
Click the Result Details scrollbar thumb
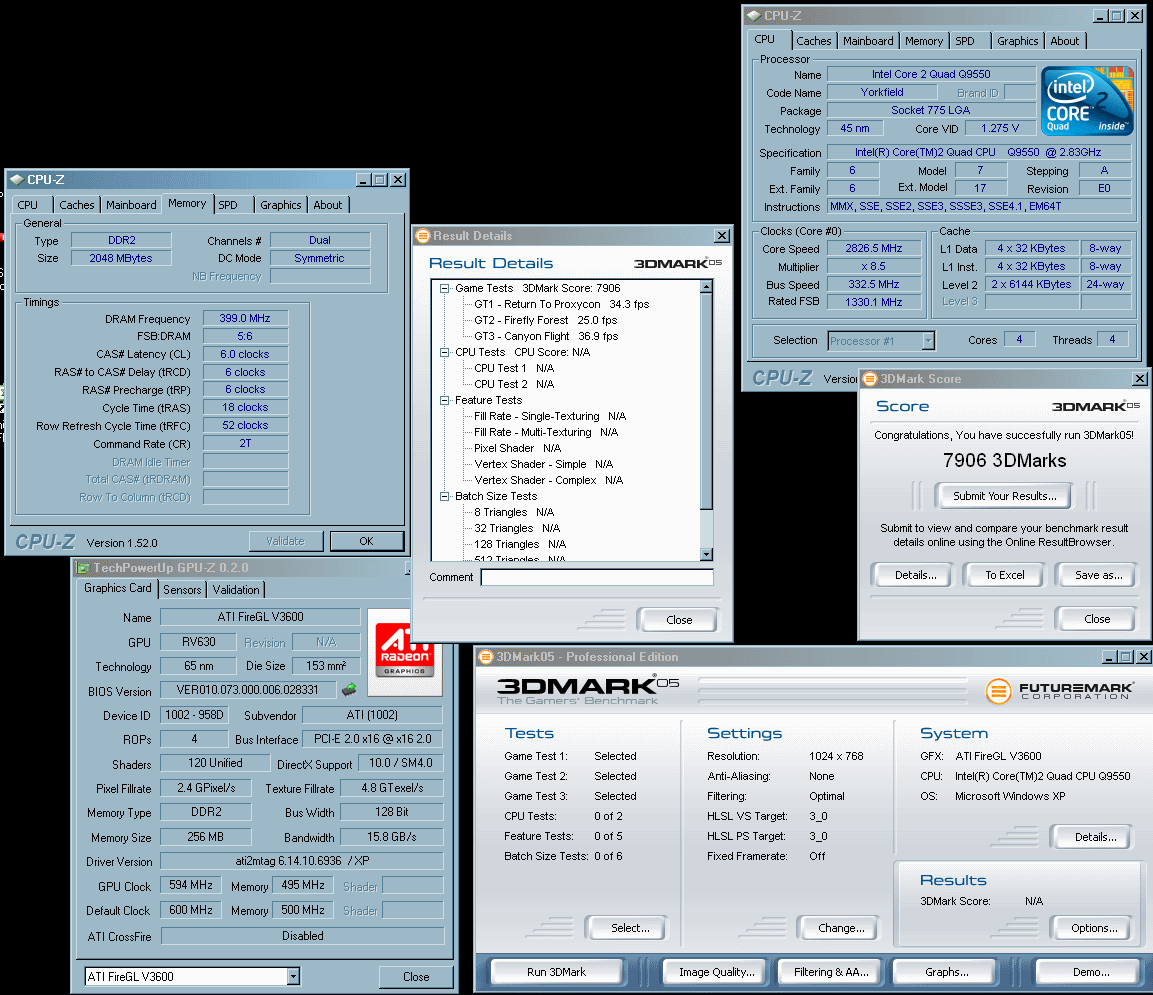707,401
